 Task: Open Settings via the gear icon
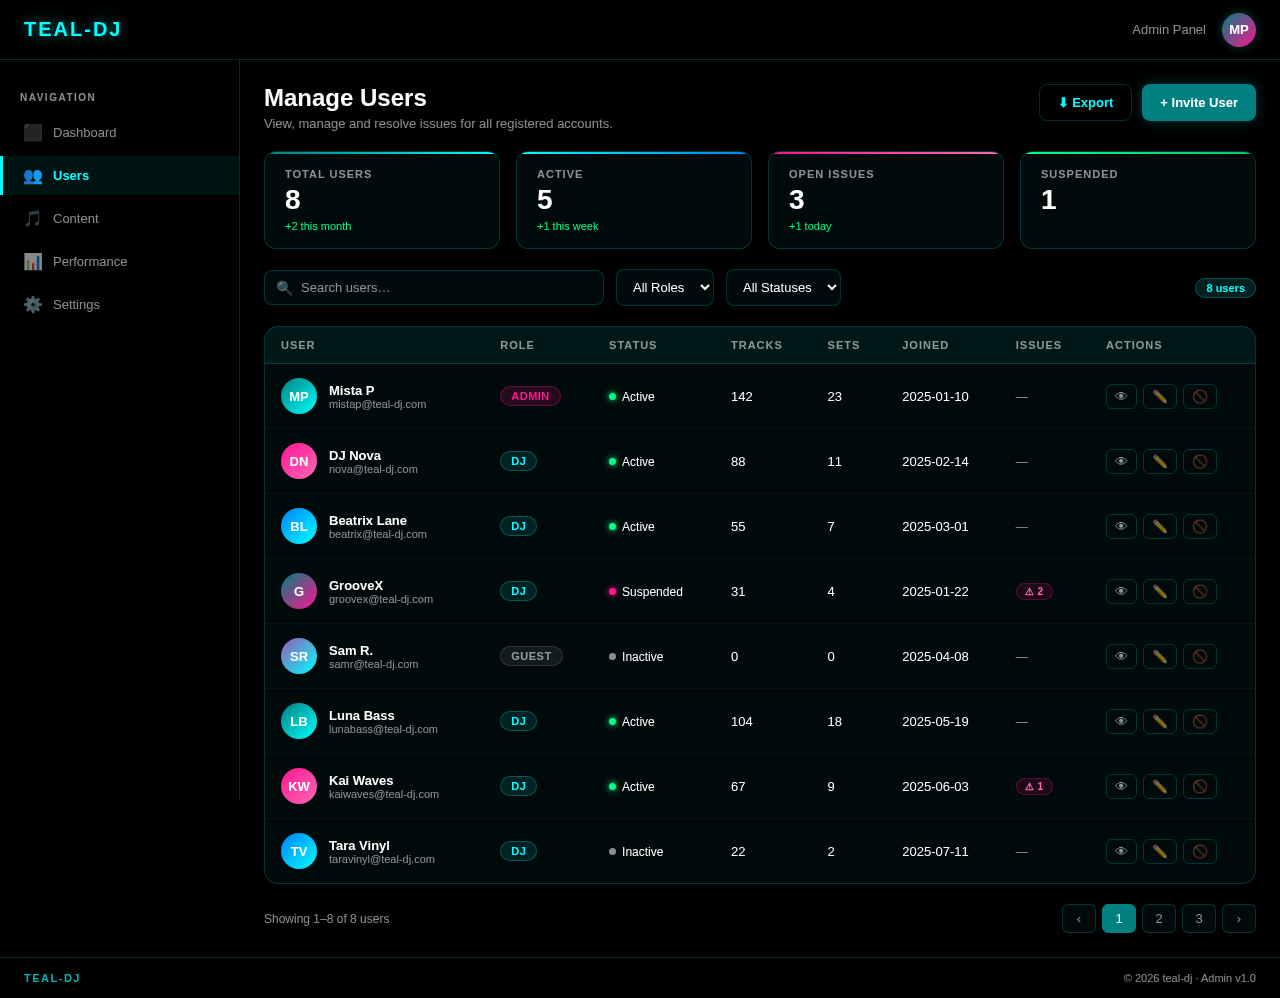coord(33,304)
